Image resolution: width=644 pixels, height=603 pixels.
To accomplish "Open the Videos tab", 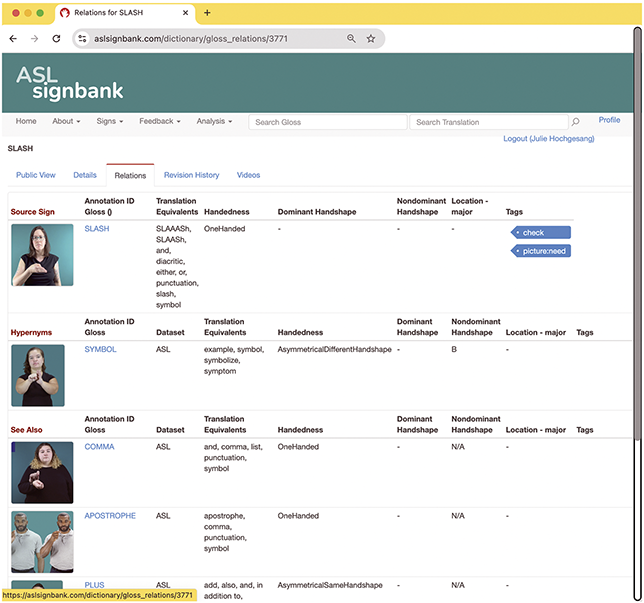I will tap(248, 175).
